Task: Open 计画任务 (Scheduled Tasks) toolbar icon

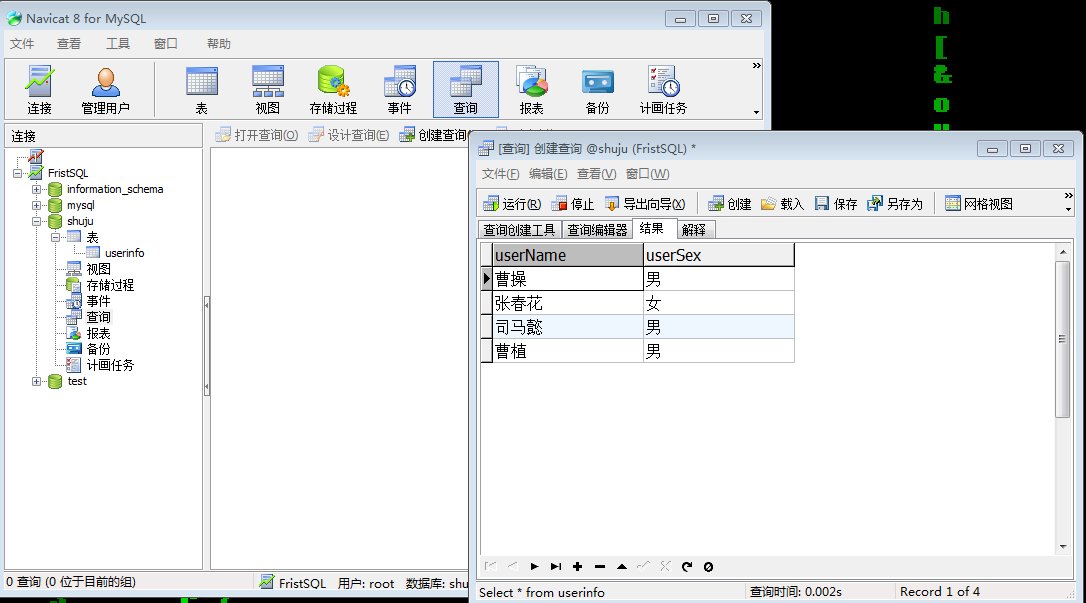Action: (663, 89)
